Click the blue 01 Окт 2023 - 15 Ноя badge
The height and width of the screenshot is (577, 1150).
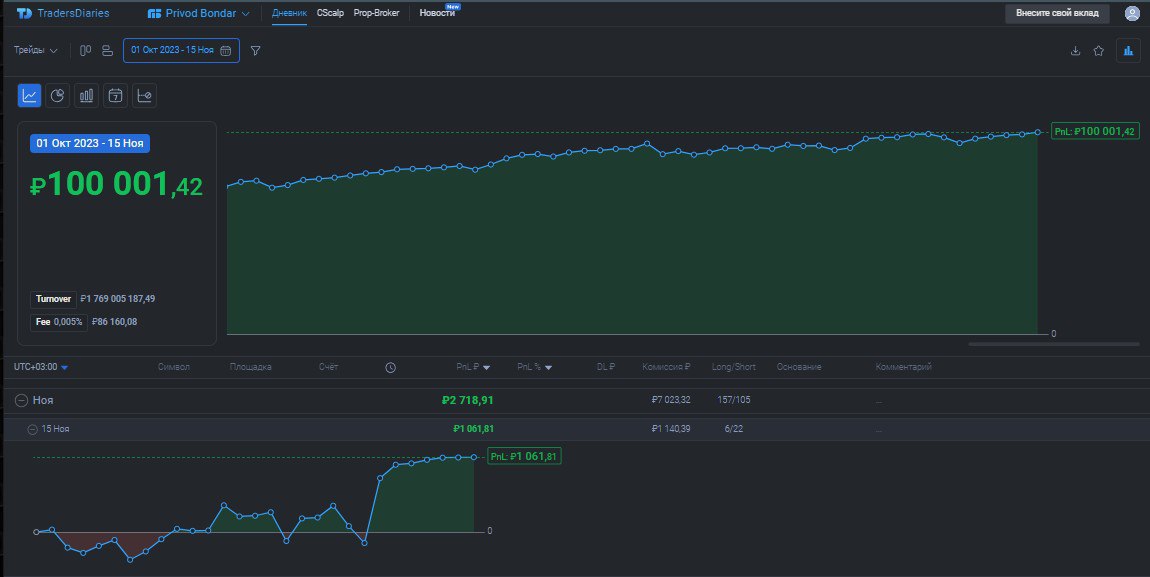[x=89, y=143]
